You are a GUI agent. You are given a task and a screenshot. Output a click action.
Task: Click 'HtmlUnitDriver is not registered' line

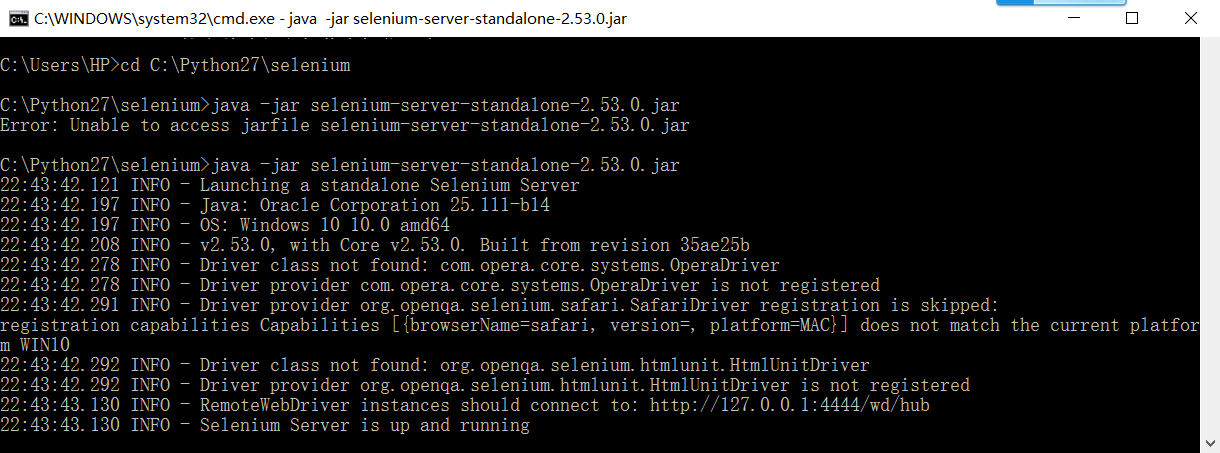coord(485,385)
